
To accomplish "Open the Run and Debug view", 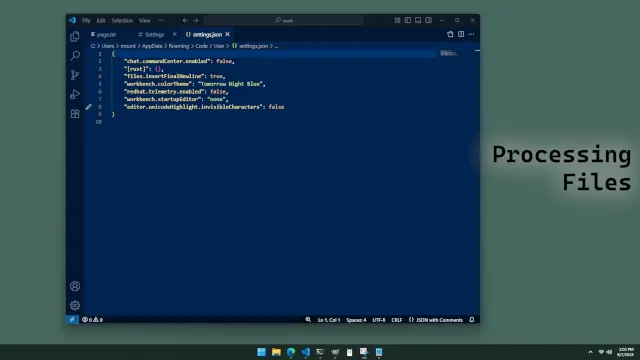I will [75, 94].
